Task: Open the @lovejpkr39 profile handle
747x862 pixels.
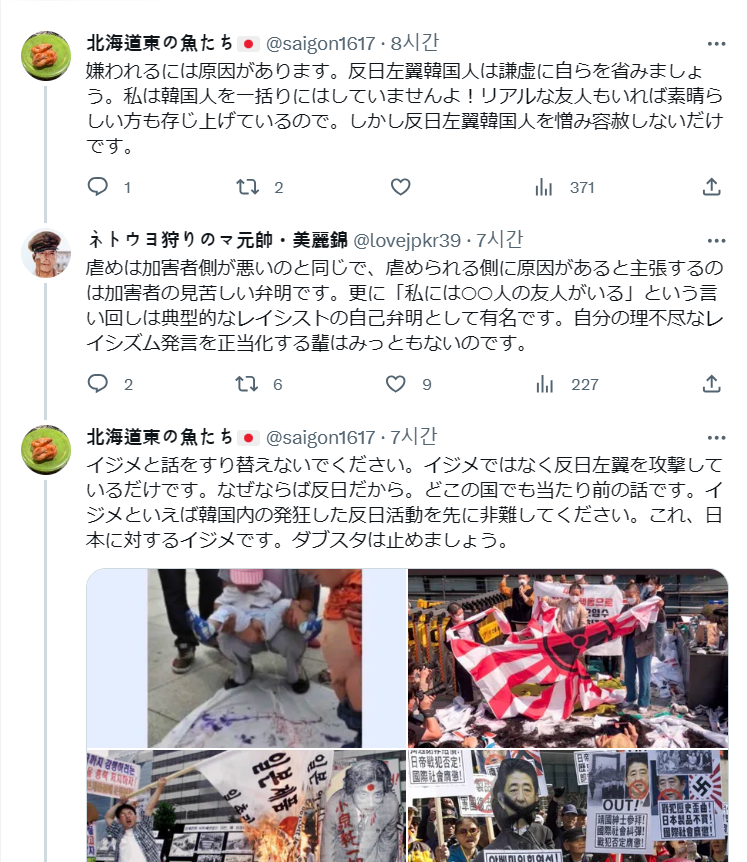Action: [407, 240]
